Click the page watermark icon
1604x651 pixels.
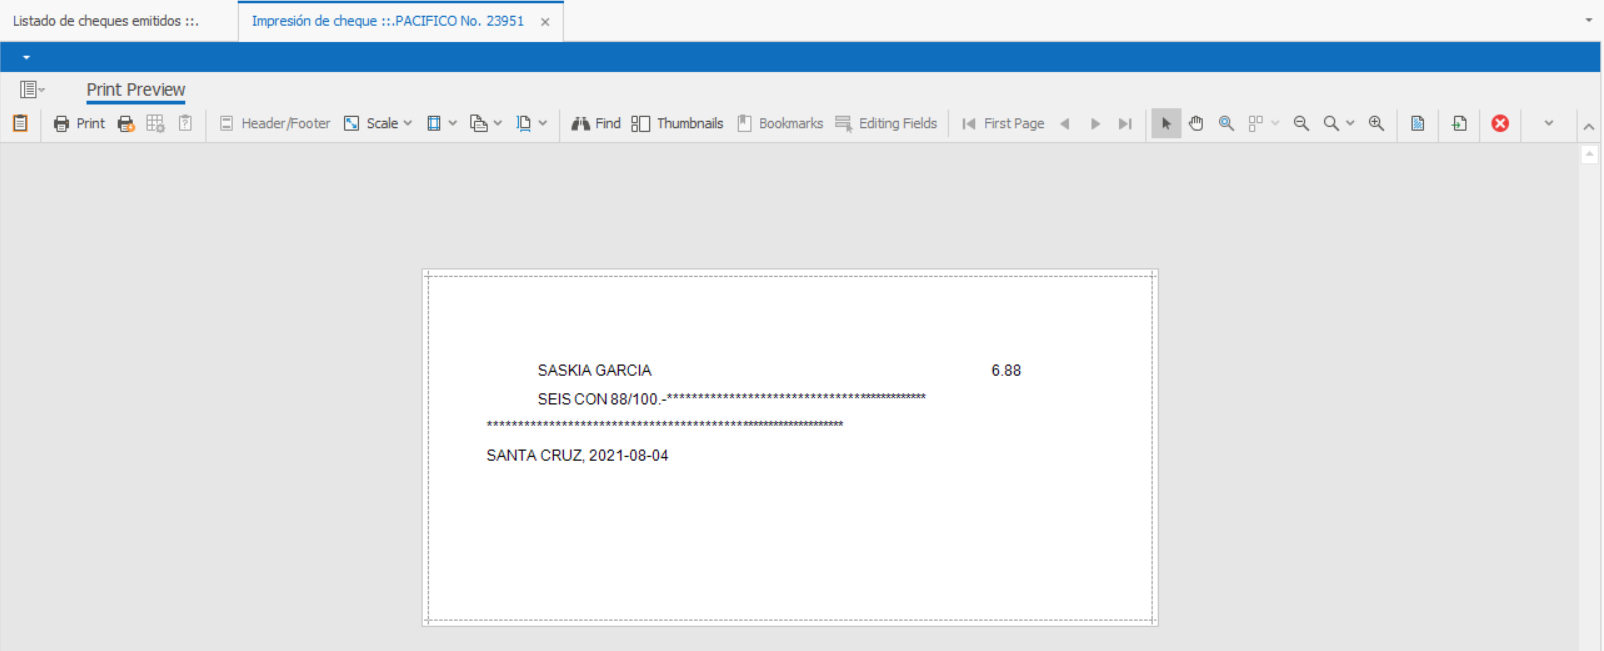point(1417,124)
